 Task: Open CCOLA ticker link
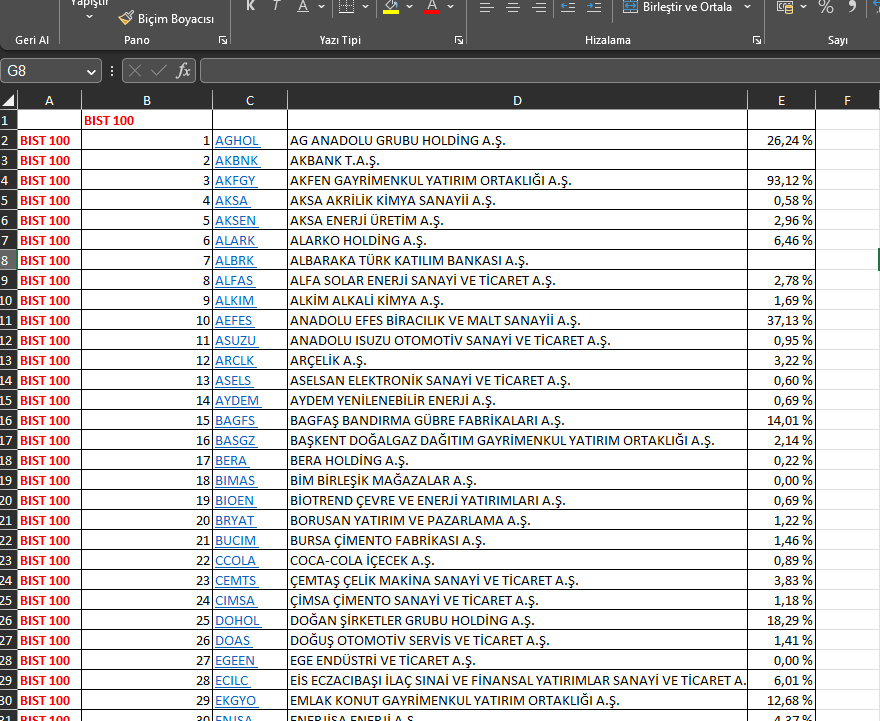(236, 561)
